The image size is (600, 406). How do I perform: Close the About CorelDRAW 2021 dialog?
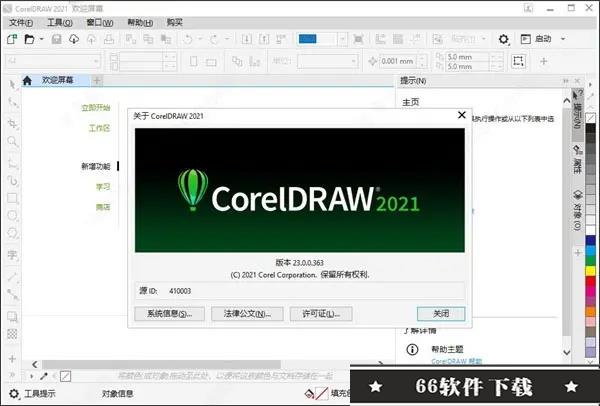coord(462,115)
